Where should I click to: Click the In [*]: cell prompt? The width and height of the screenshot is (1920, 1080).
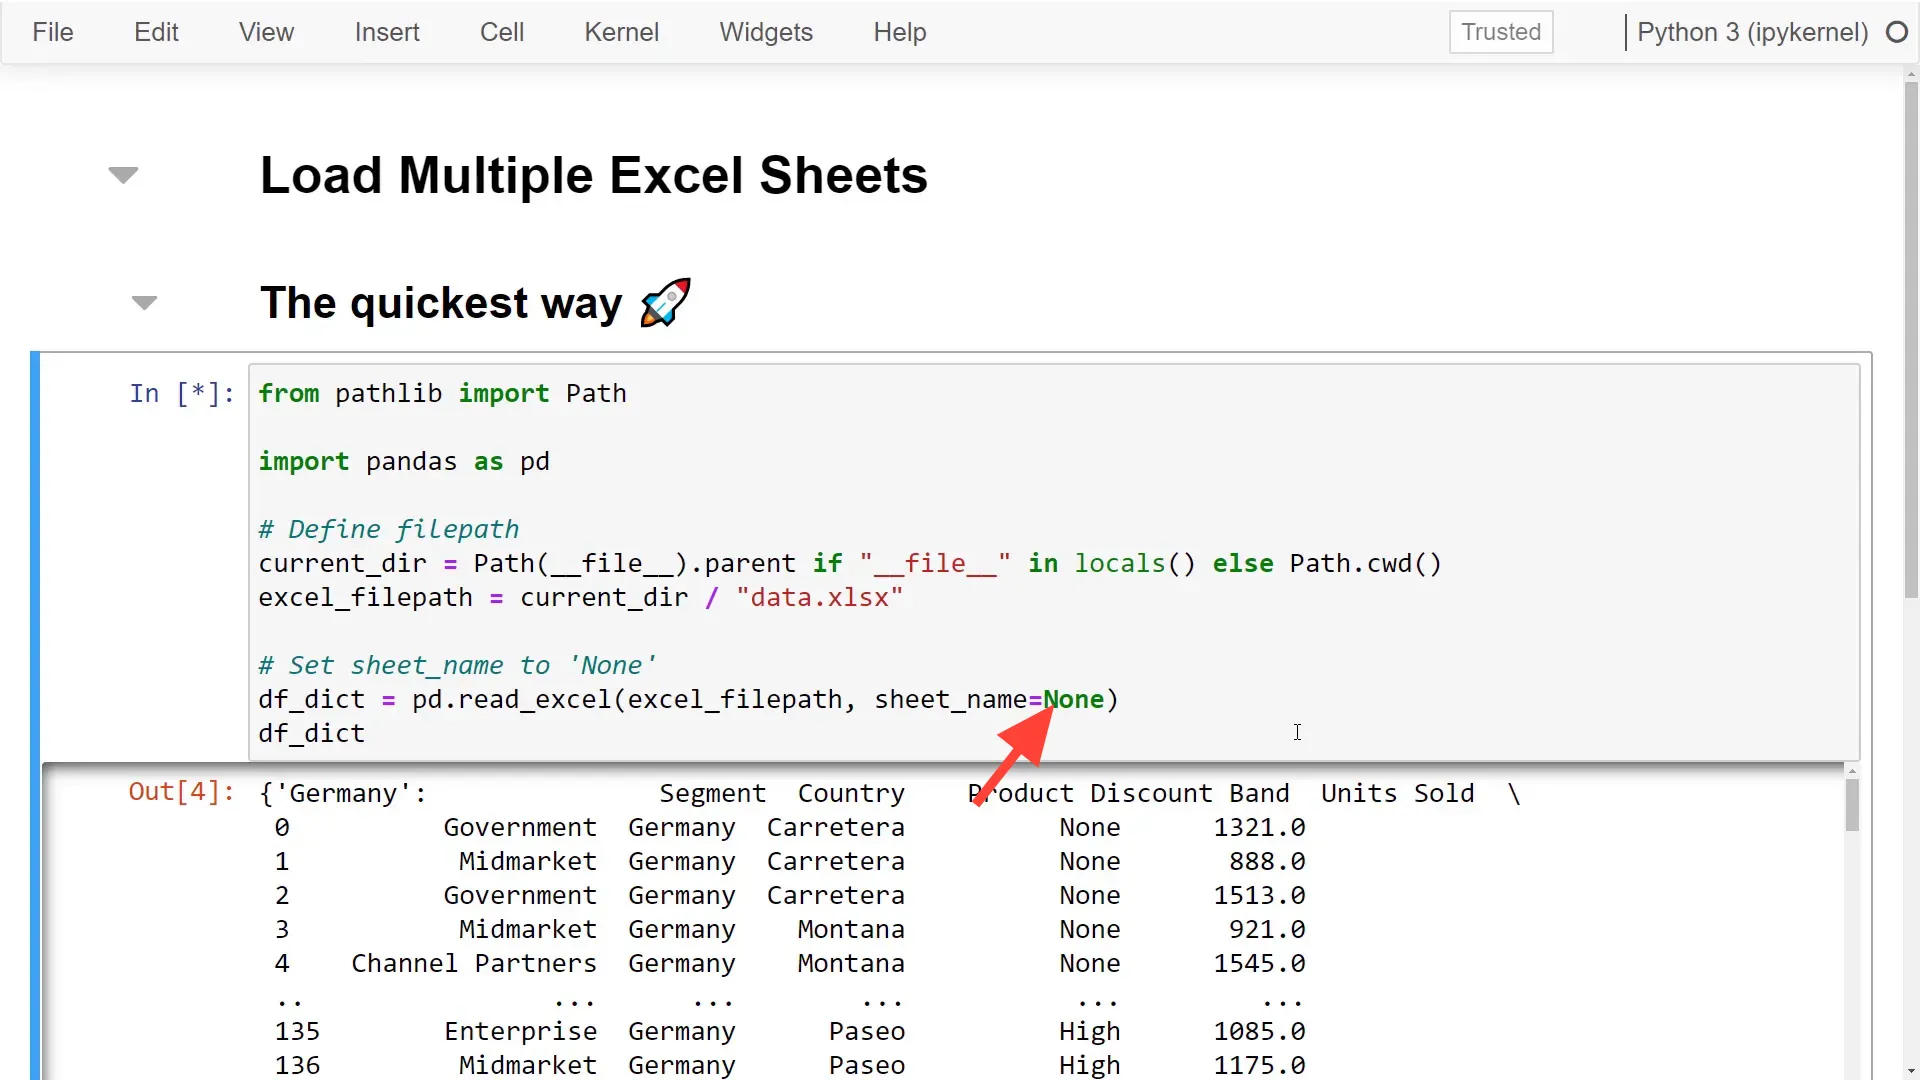[x=182, y=394]
